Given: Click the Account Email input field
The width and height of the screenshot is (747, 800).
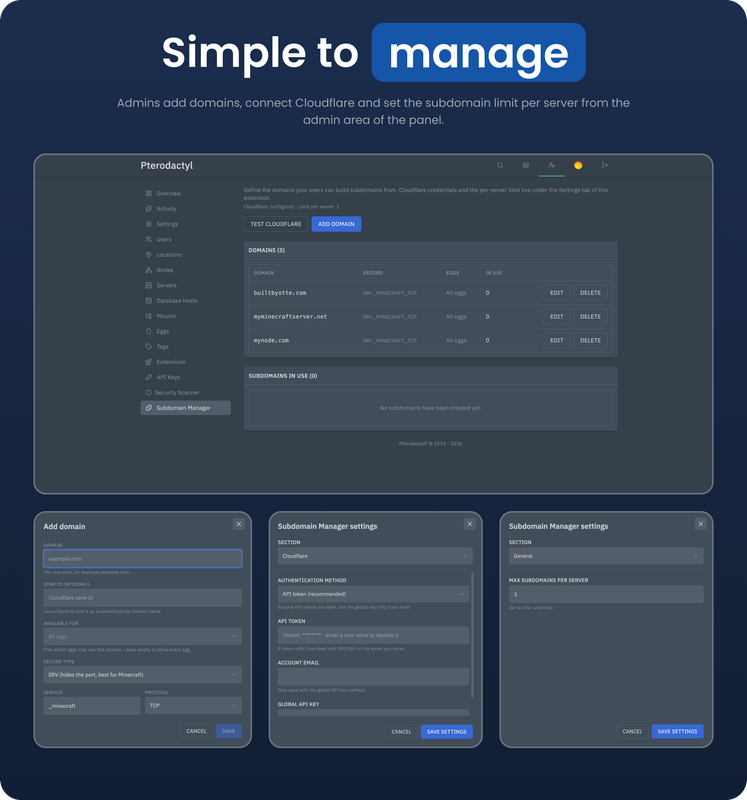Looking at the screenshot, I should pyautogui.click(x=373, y=677).
